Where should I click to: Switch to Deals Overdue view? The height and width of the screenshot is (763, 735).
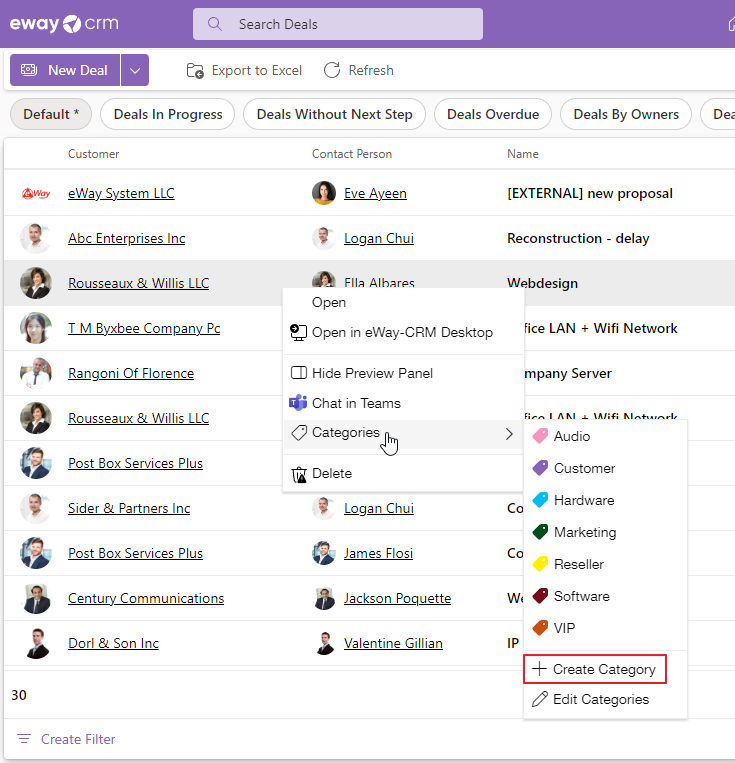[493, 114]
